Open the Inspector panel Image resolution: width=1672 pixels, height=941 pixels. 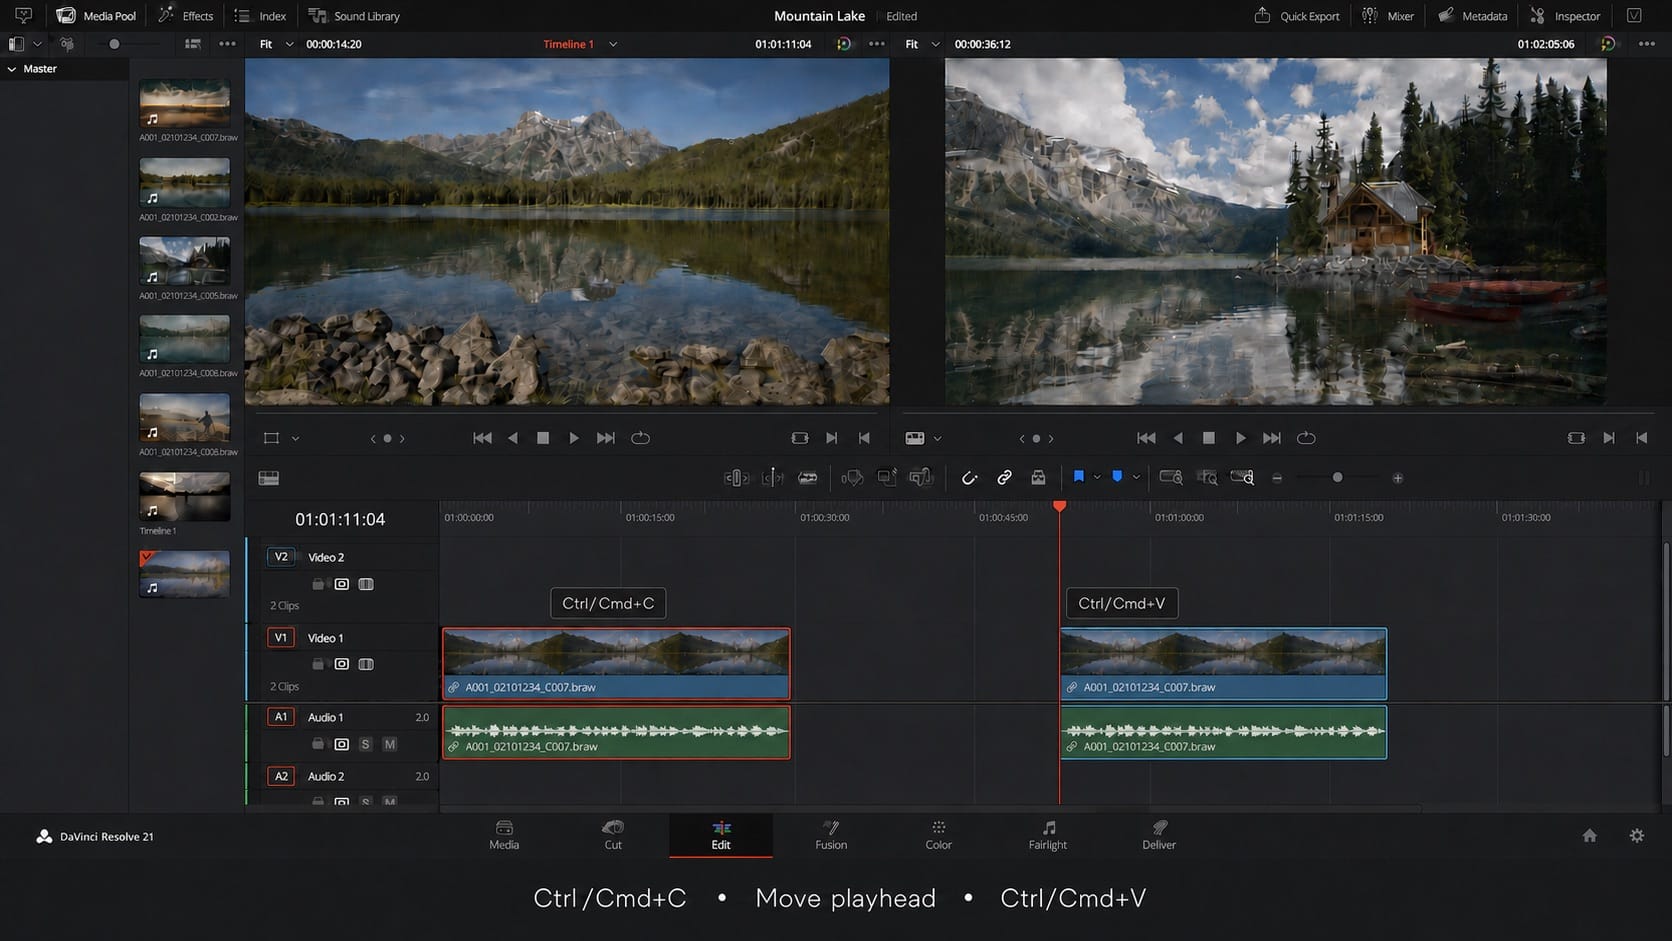pyautogui.click(x=1565, y=16)
